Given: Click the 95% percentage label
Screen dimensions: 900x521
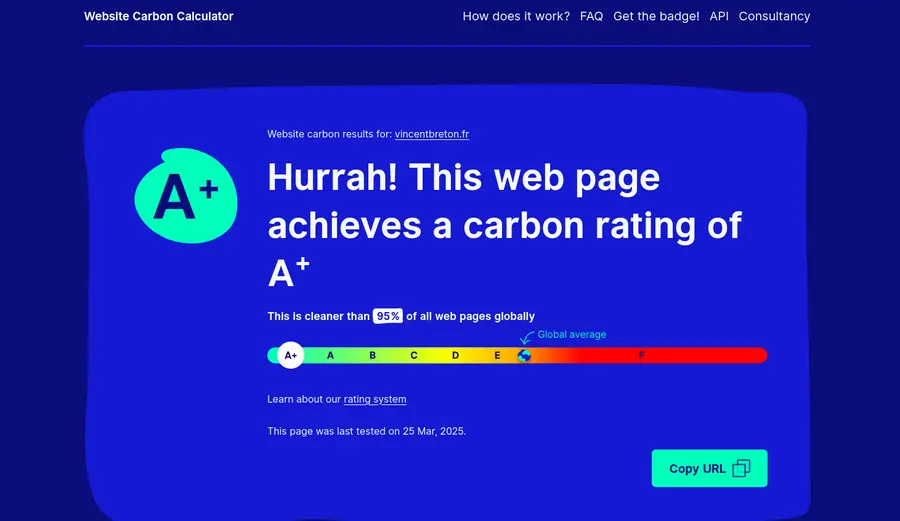Looking at the screenshot, I should 387,316.
